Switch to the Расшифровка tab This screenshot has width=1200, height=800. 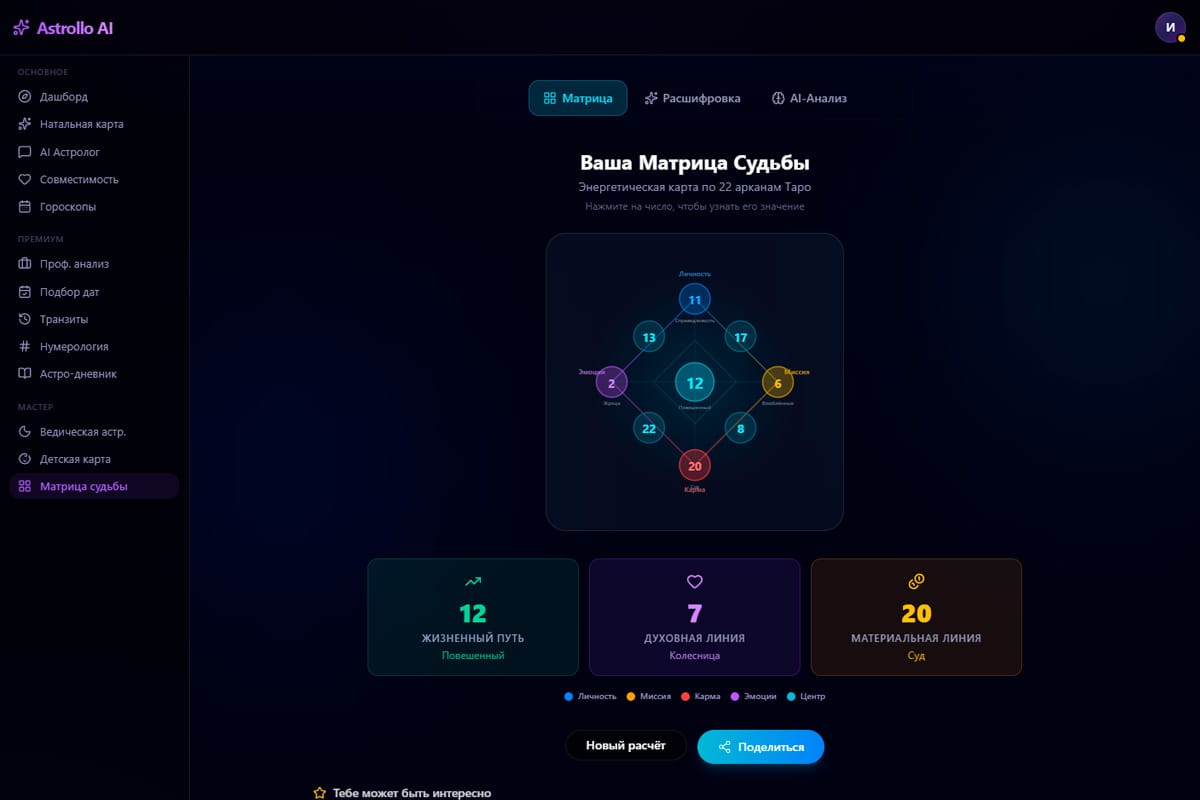692,98
